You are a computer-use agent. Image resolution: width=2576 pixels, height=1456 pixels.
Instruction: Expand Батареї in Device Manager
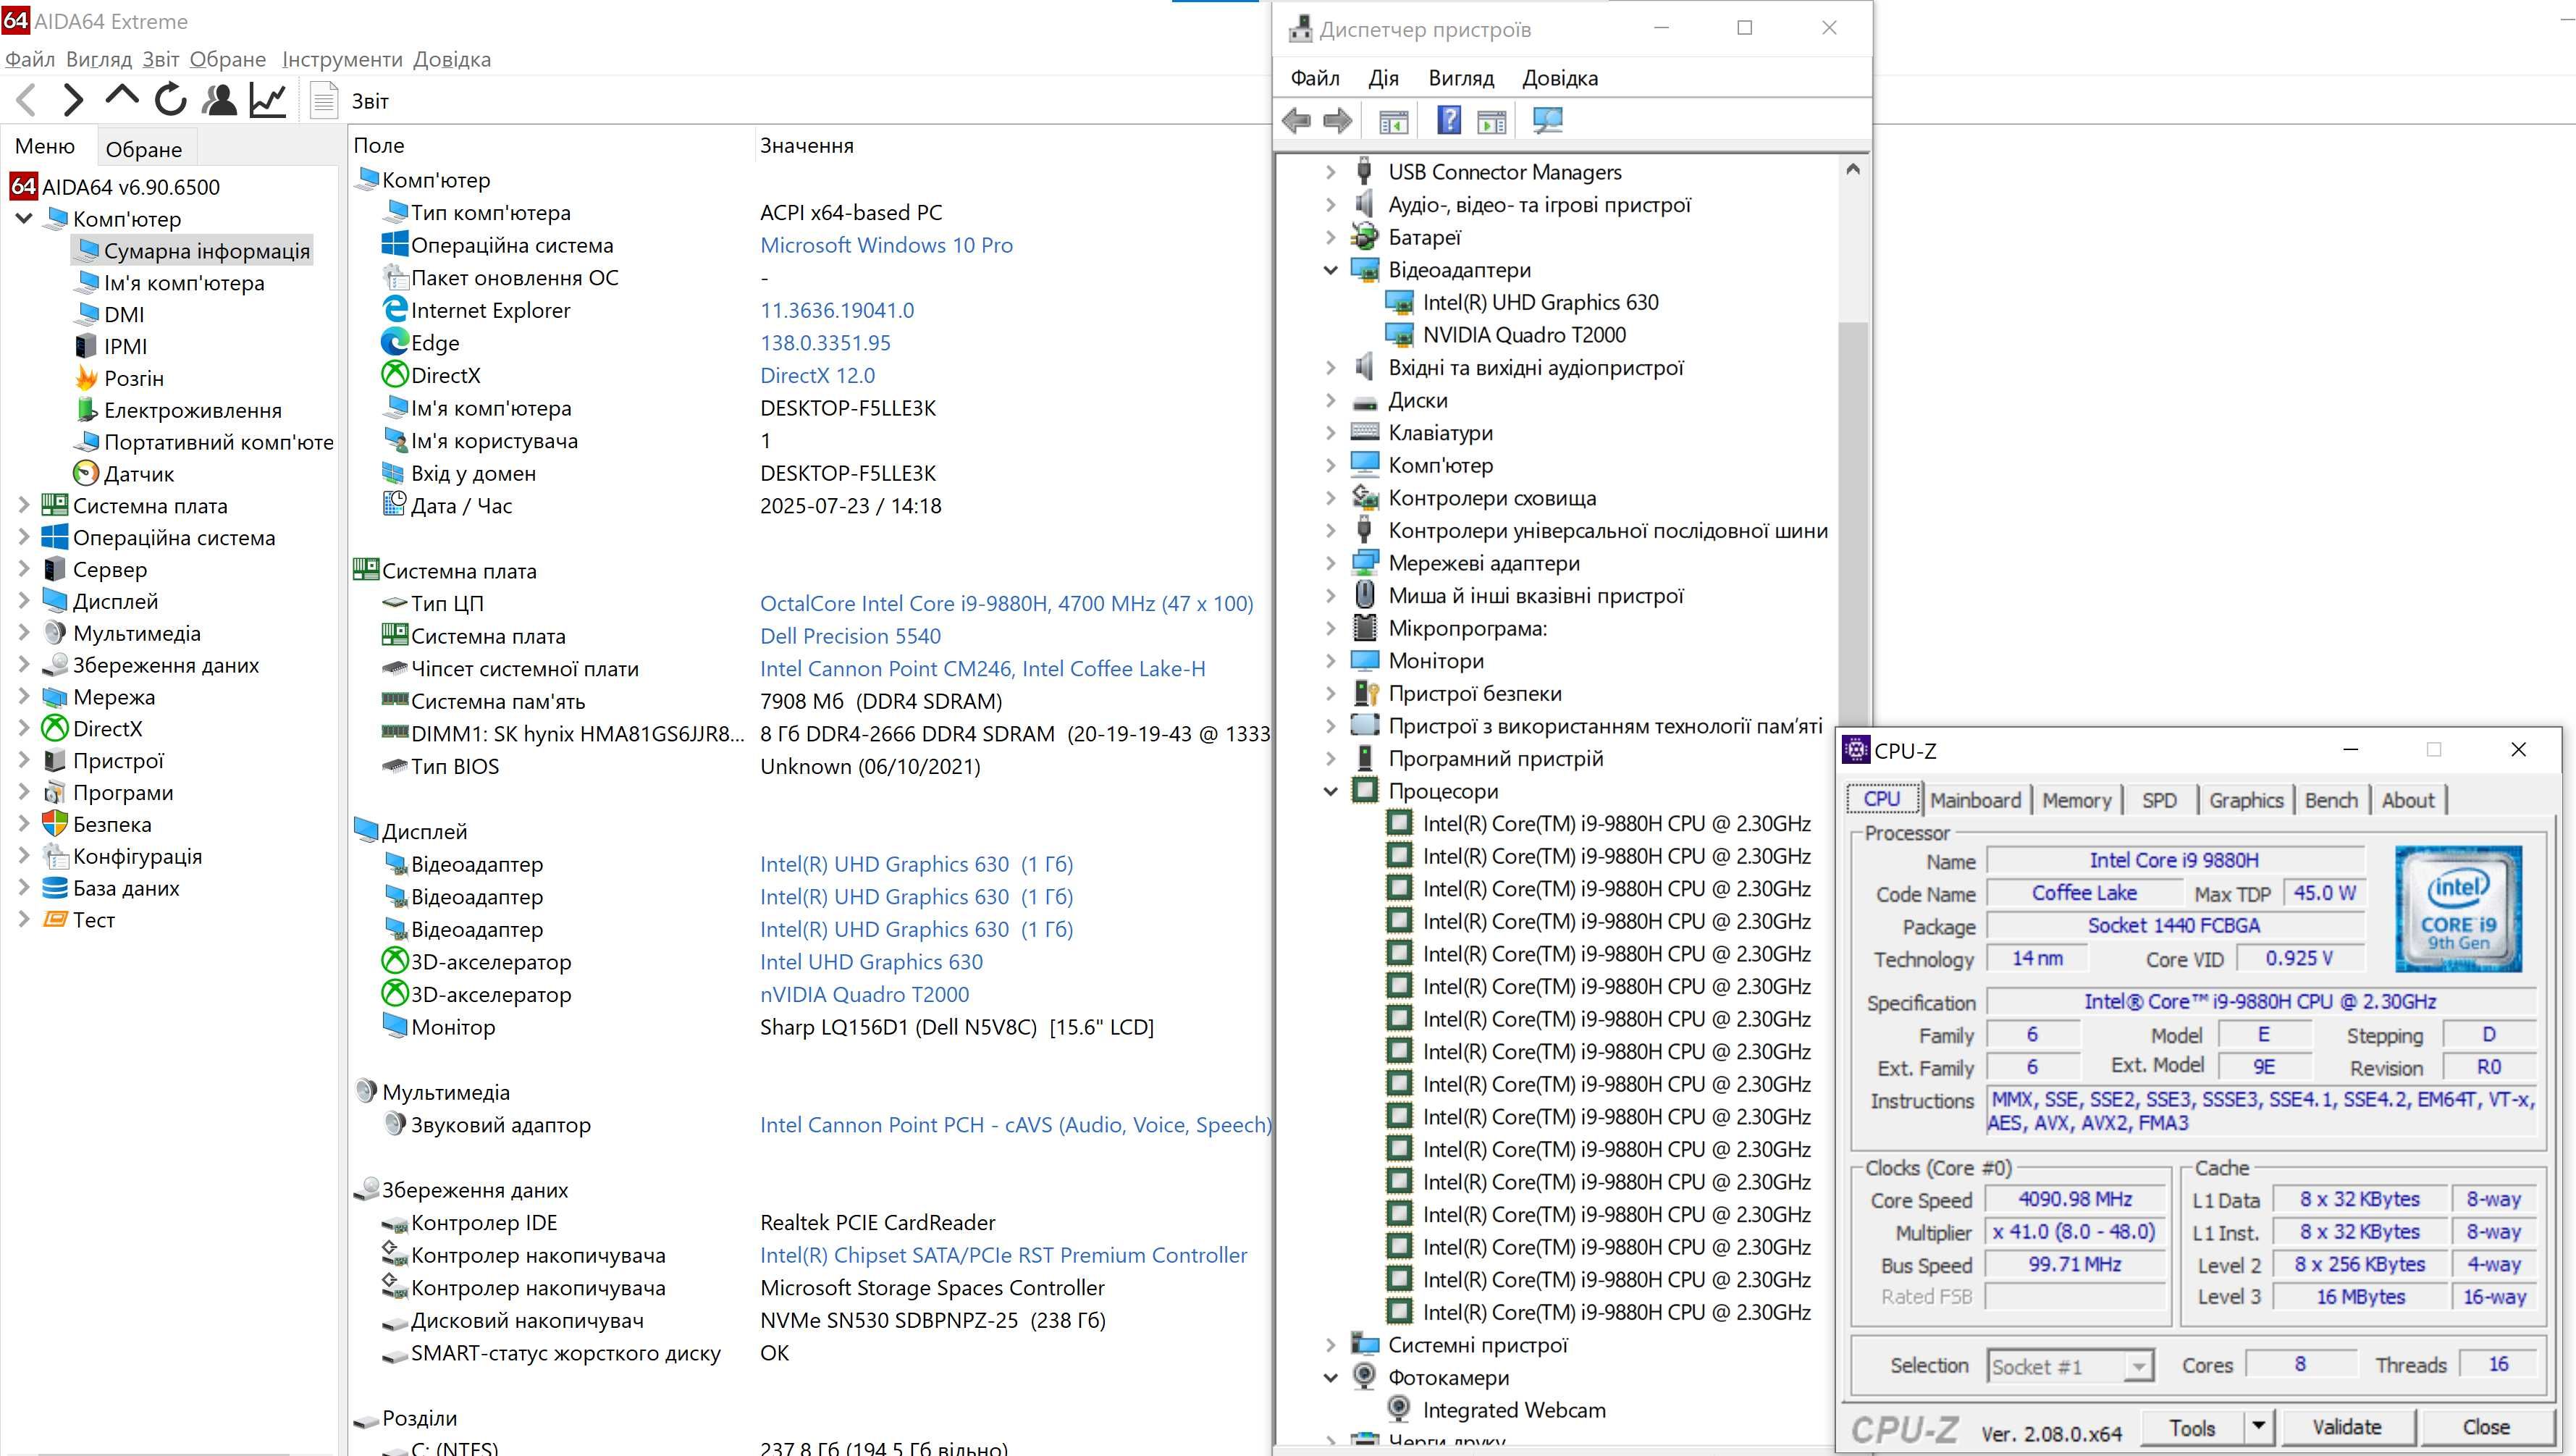(1330, 237)
